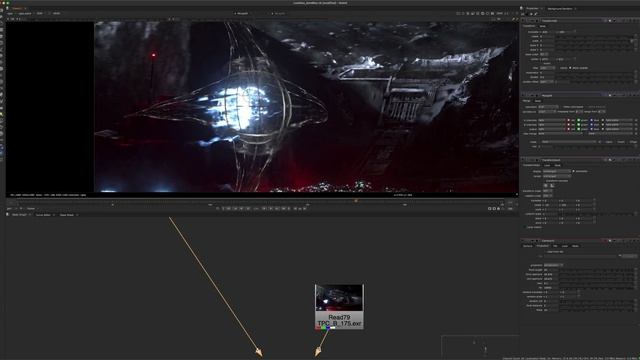Open the Dope Sheet tab
The height and width of the screenshot is (360, 640).
coord(67,215)
